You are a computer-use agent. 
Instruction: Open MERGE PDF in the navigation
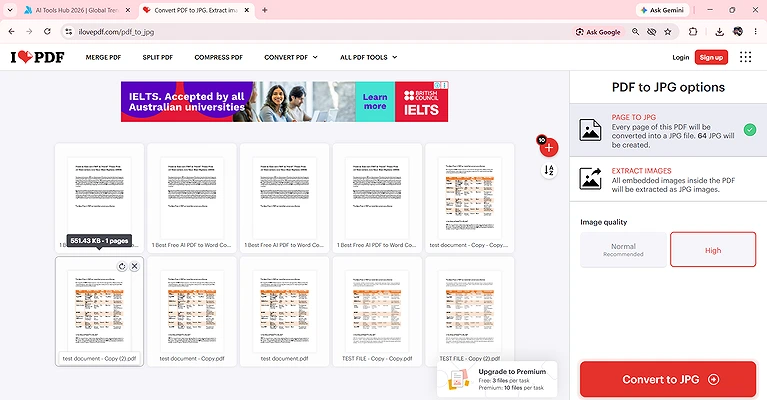click(x=103, y=57)
